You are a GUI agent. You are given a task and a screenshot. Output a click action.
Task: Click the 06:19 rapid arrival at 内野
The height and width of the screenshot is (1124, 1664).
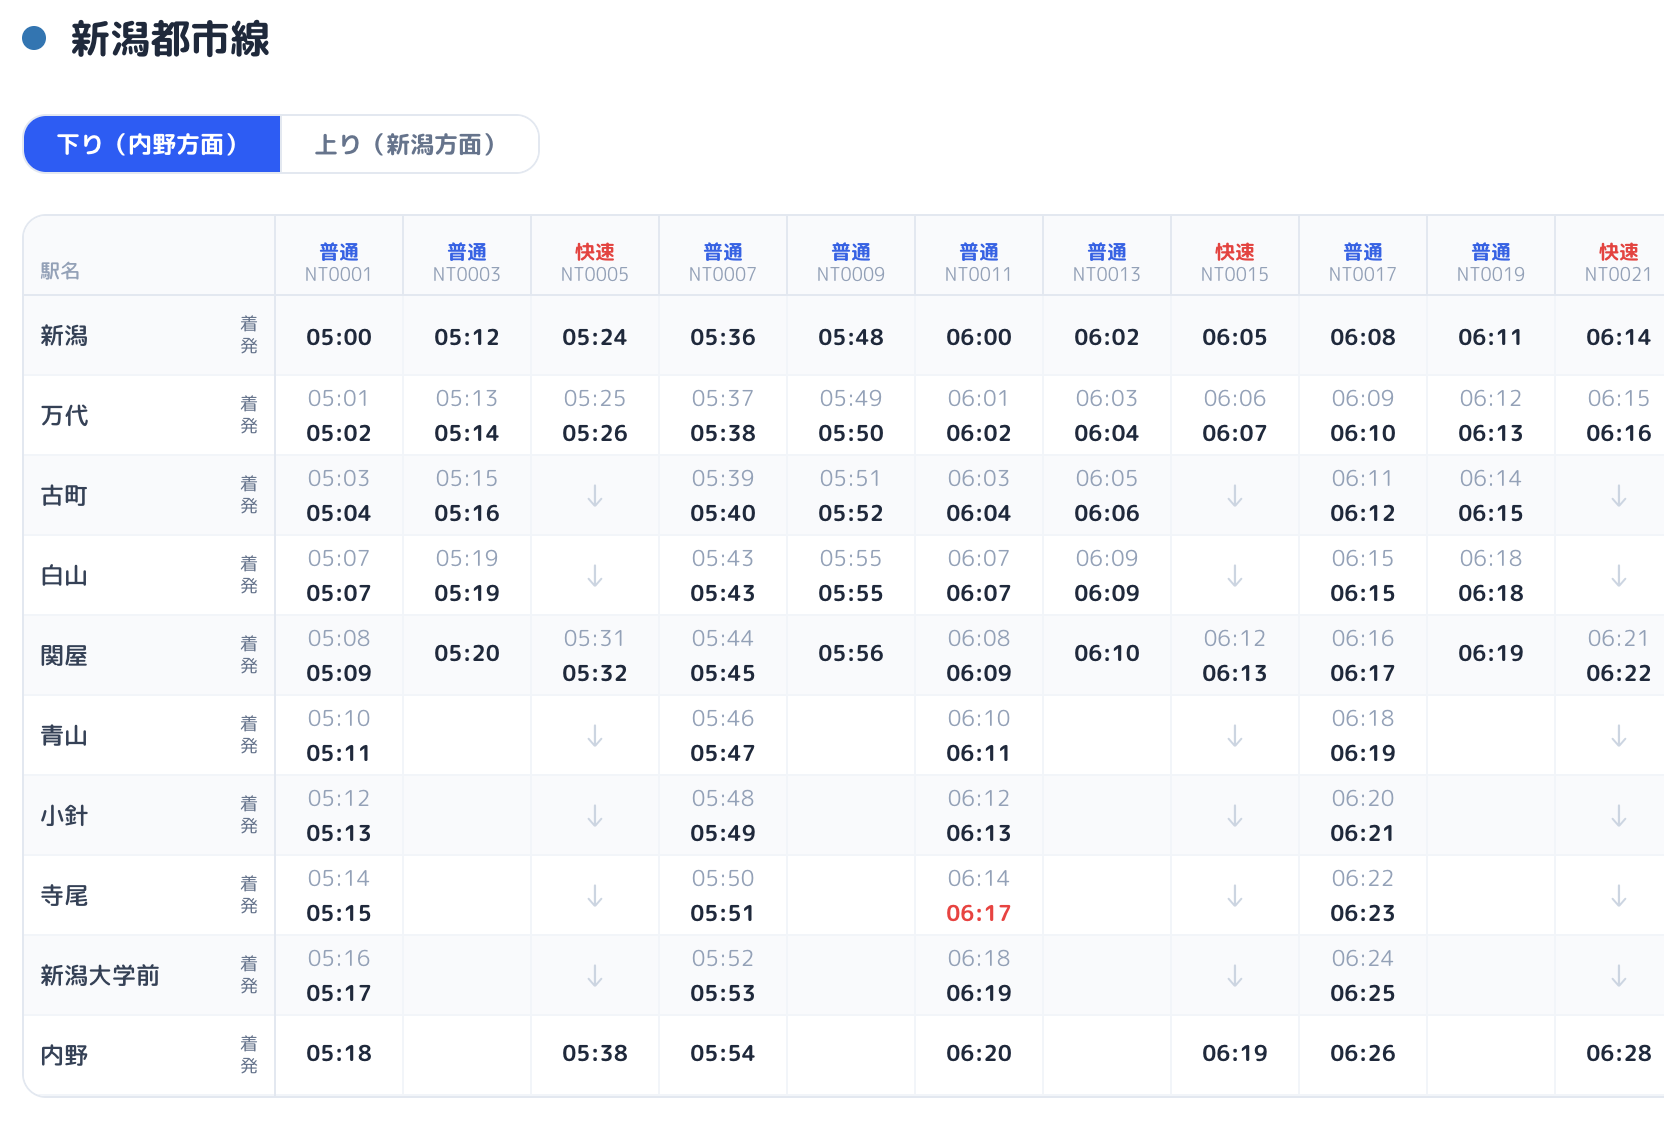[1235, 1053]
